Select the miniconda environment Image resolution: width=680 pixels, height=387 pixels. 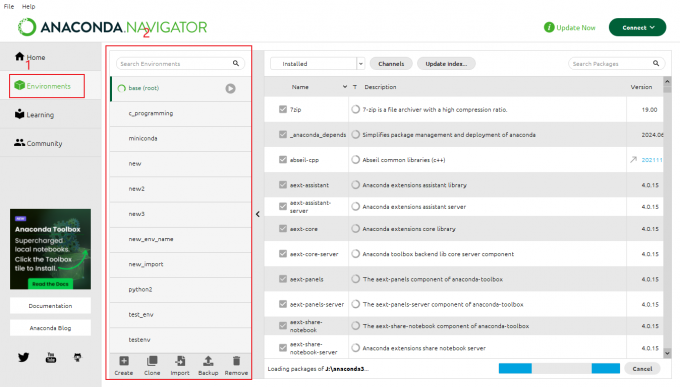(x=180, y=138)
